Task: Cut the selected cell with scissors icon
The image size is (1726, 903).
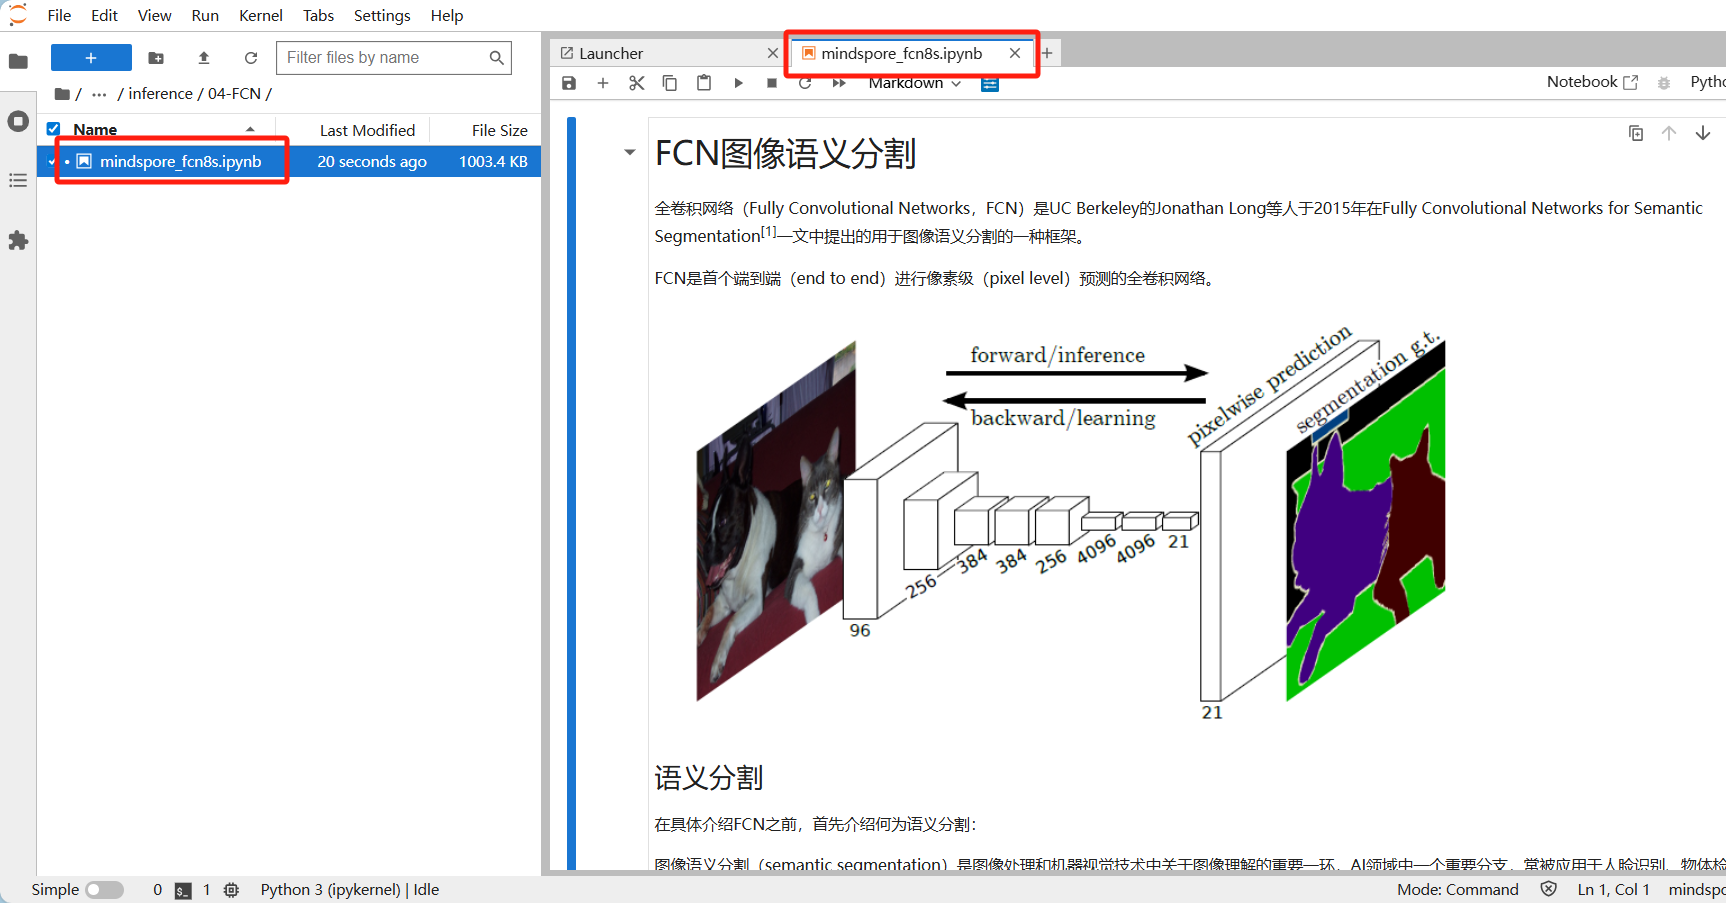Action: (636, 83)
